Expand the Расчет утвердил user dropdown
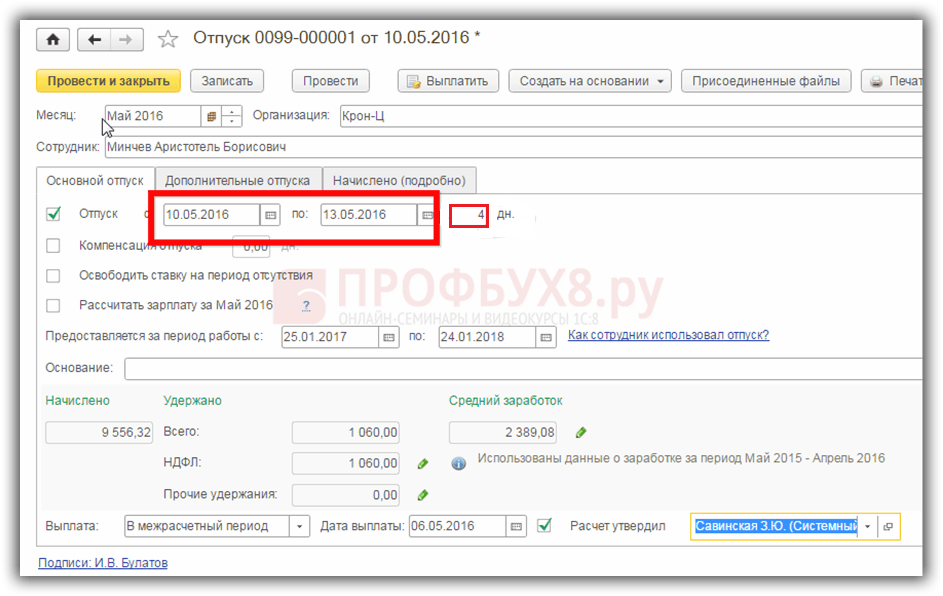 pyautogui.click(x=868, y=526)
